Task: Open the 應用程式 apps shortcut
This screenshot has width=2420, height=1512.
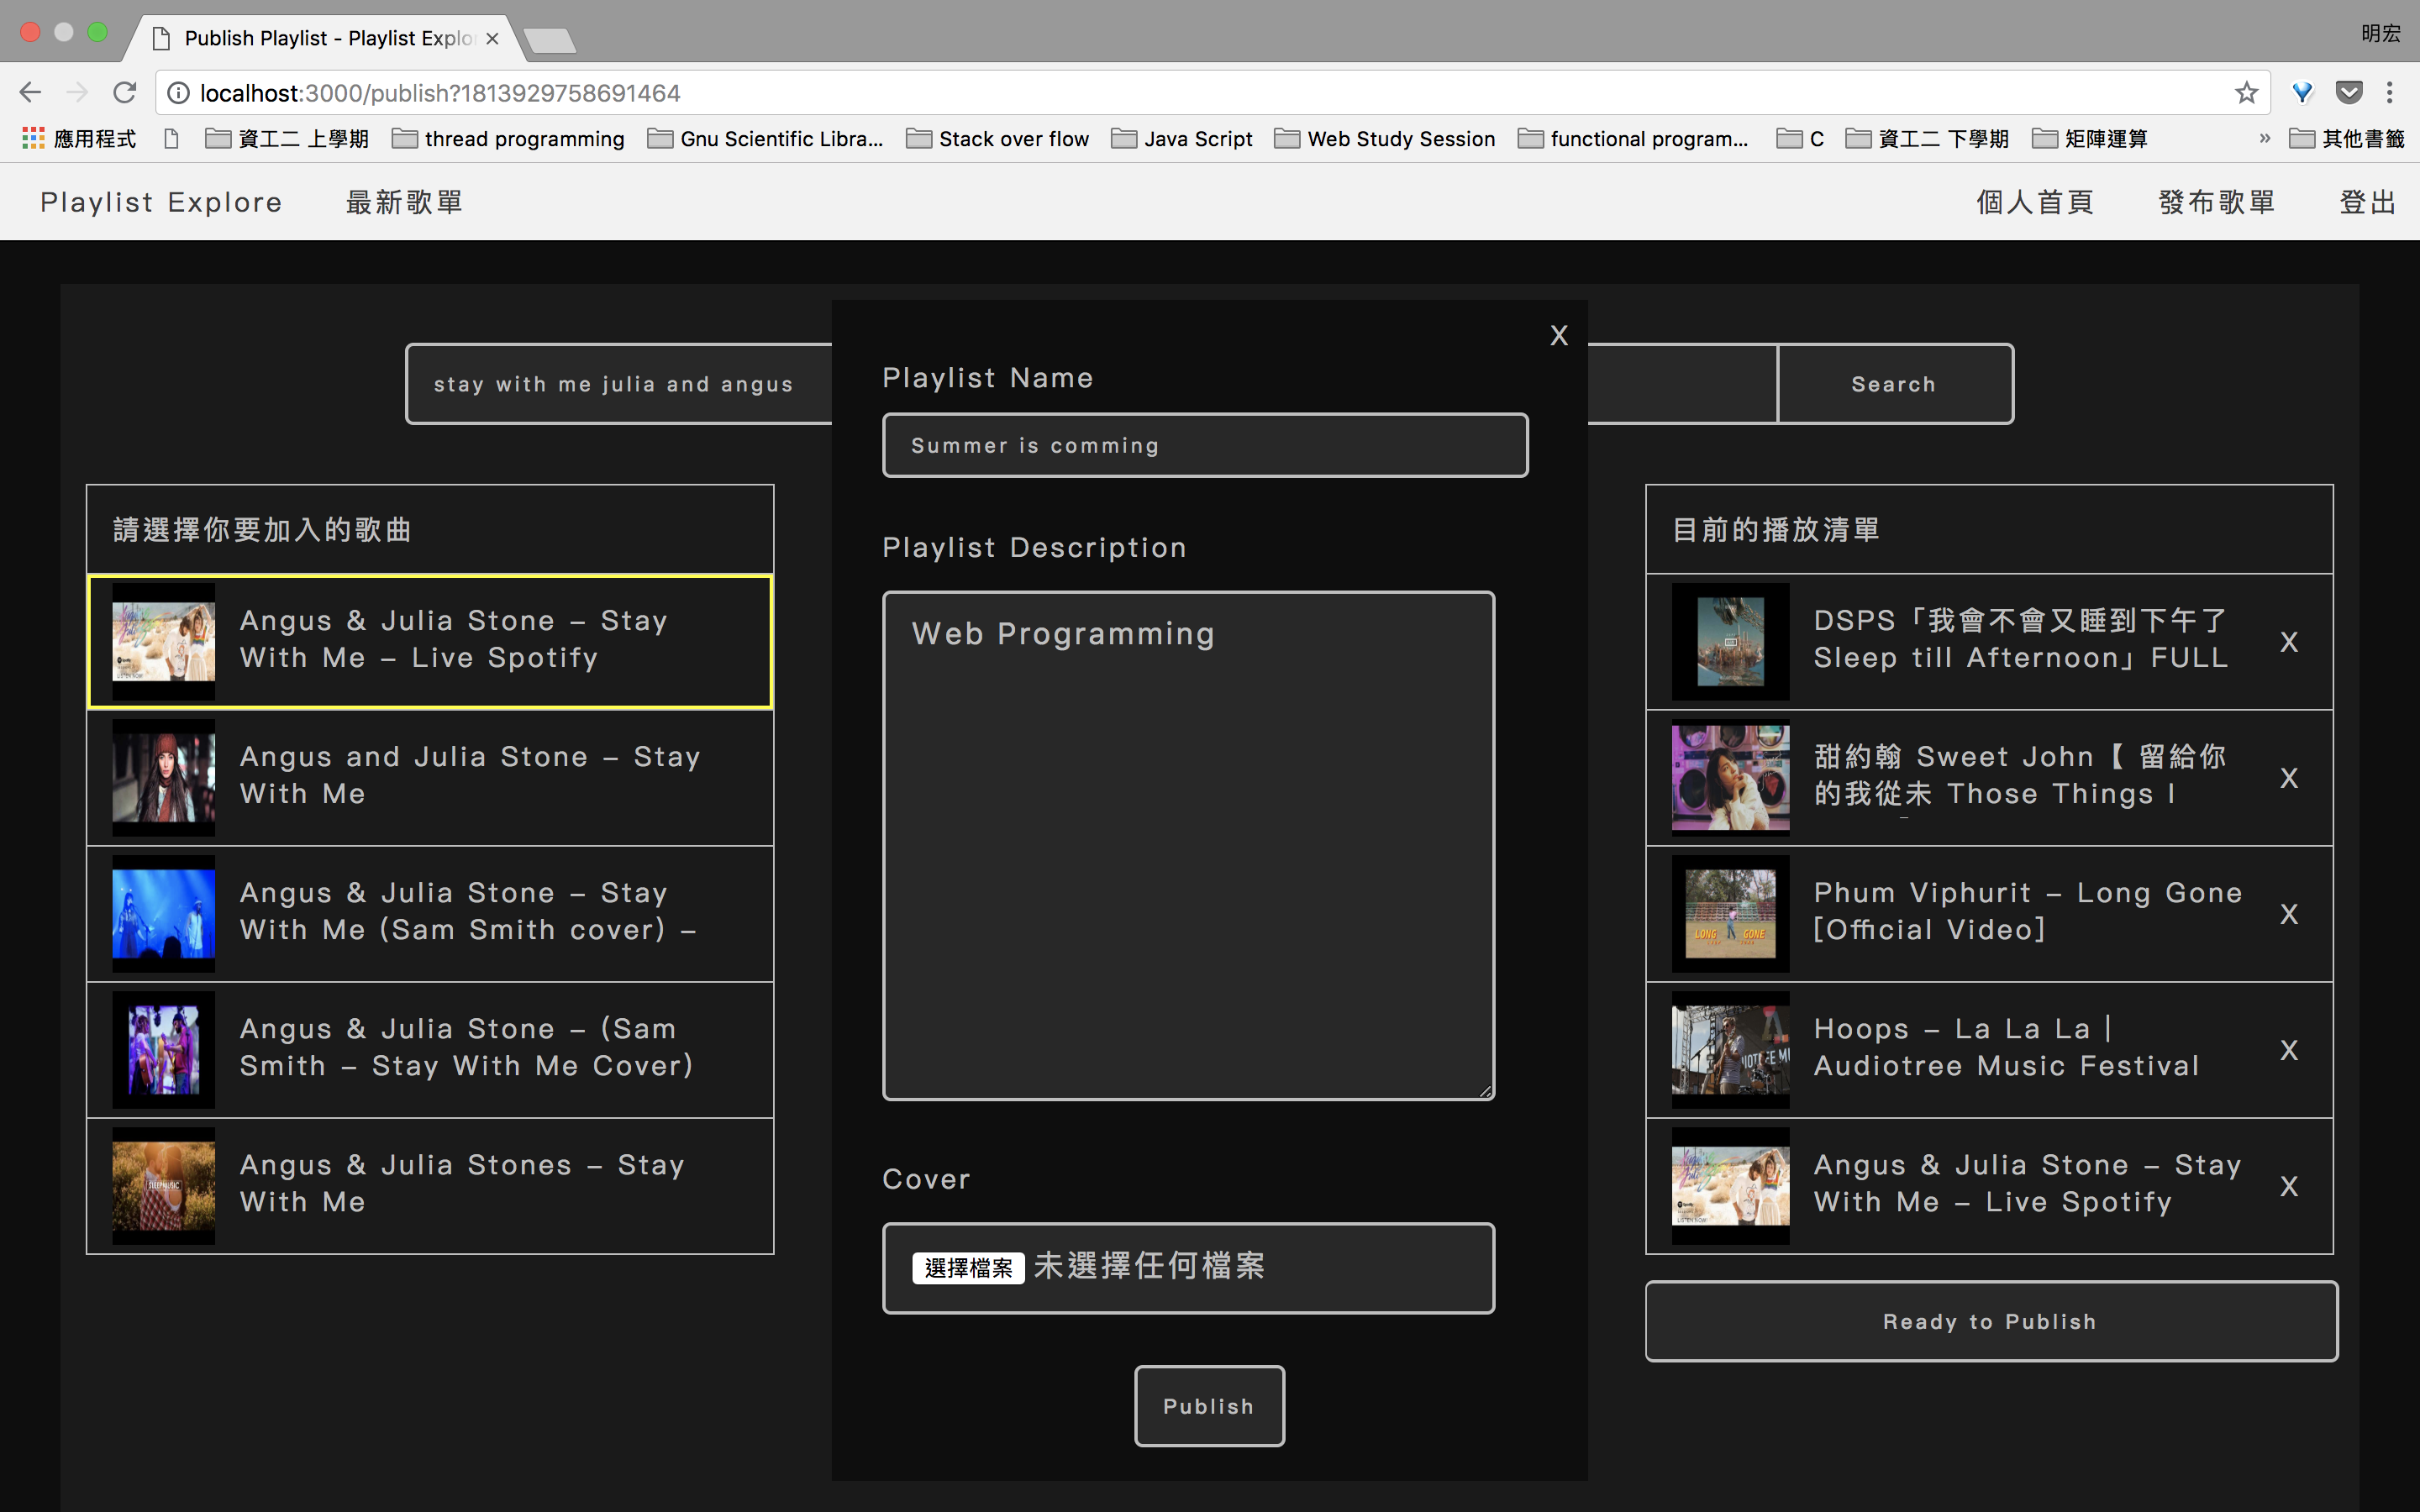Action: coord(79,139)
